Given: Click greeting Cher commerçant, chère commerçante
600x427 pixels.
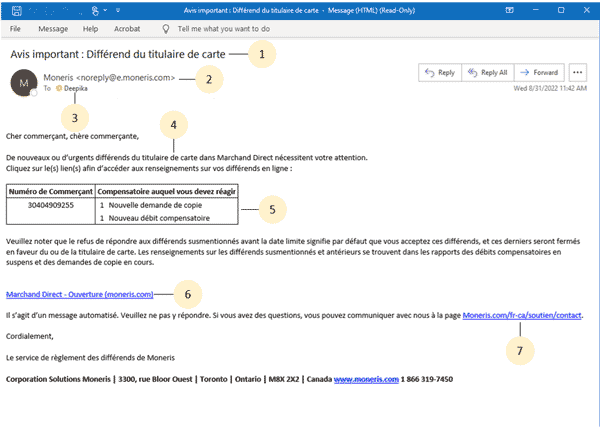Looking at the screenshot, I should point(72,137).
